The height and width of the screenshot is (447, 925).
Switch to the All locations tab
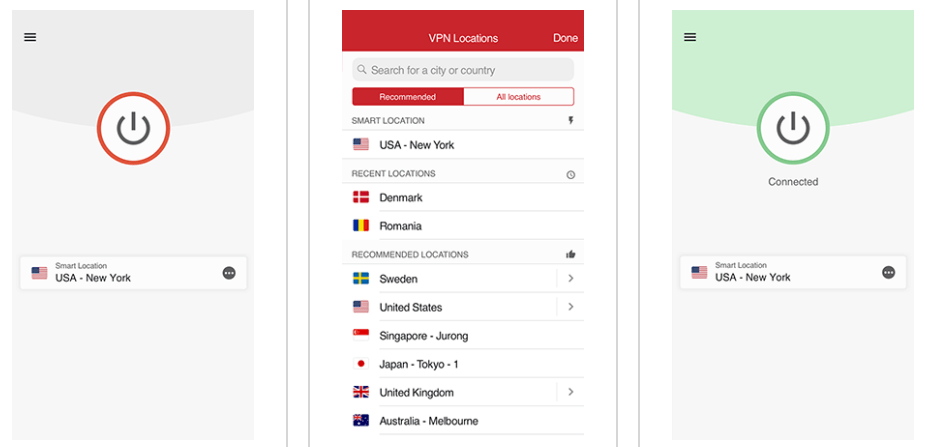click(x=519, y=97)
